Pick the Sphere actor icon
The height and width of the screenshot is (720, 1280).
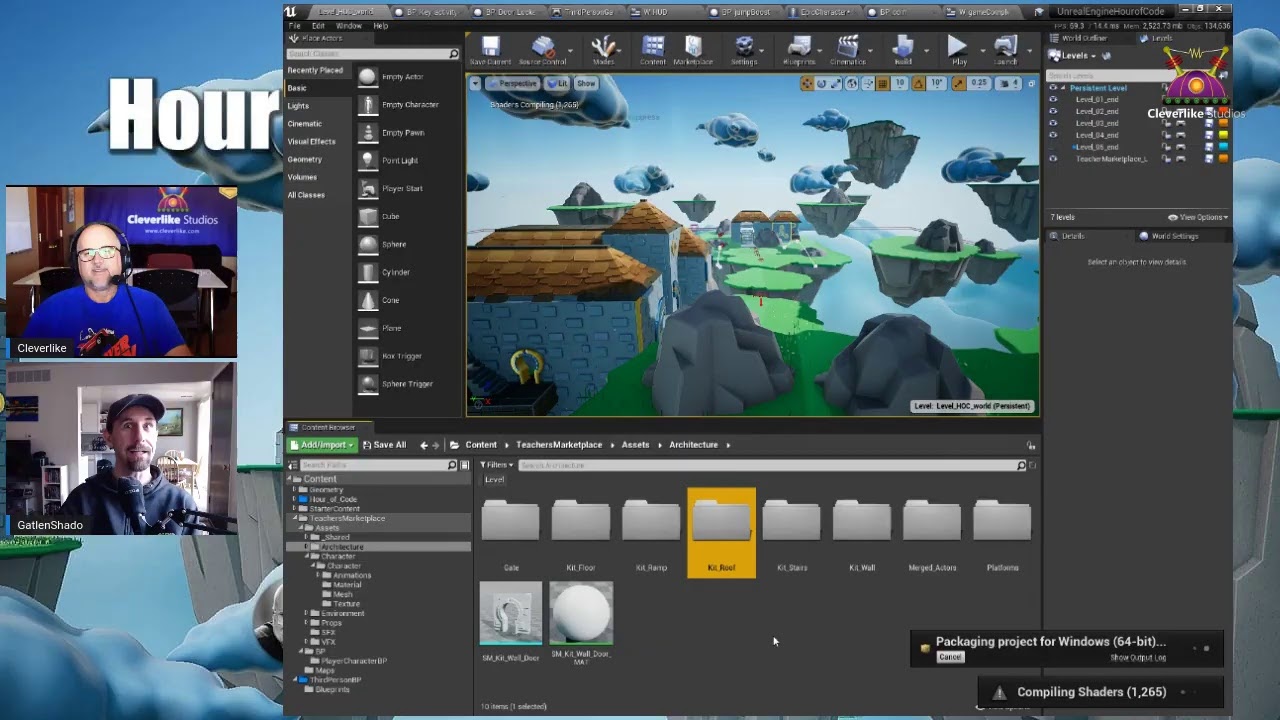(x=368, y=244)
